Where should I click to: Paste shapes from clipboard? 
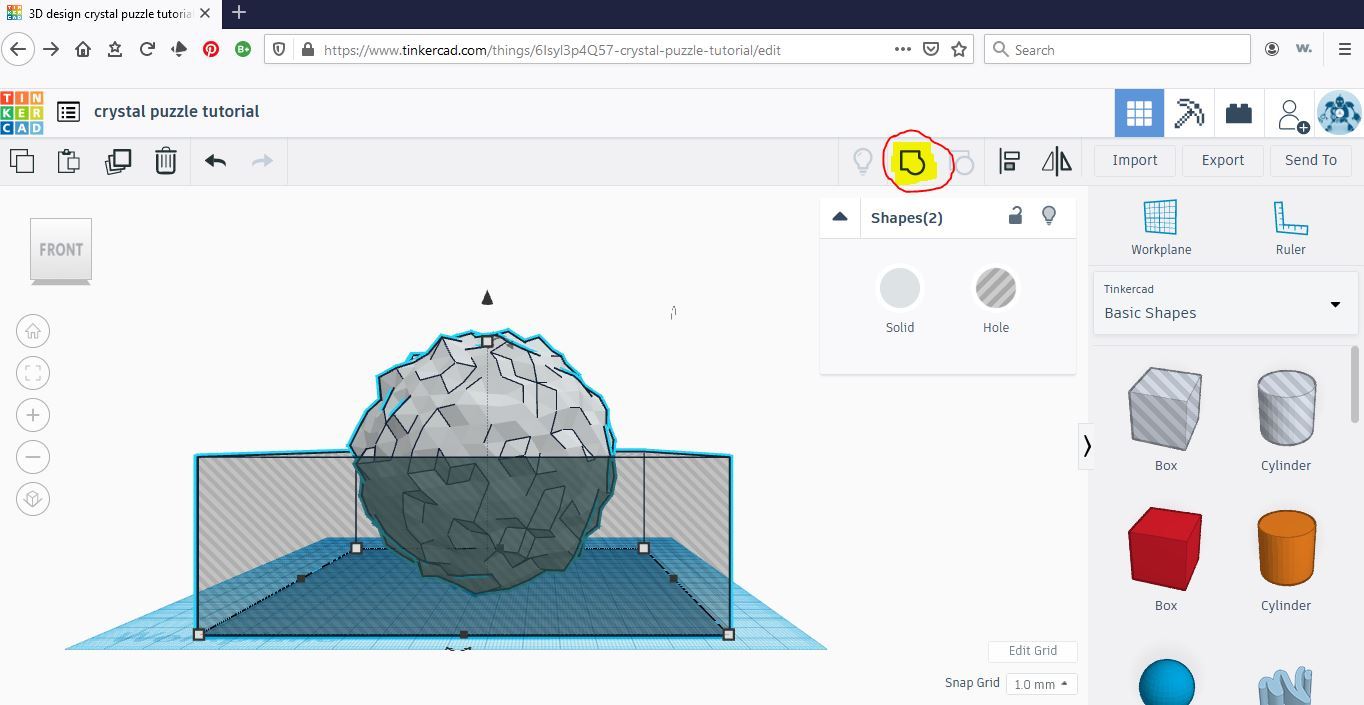click(69, 161)
